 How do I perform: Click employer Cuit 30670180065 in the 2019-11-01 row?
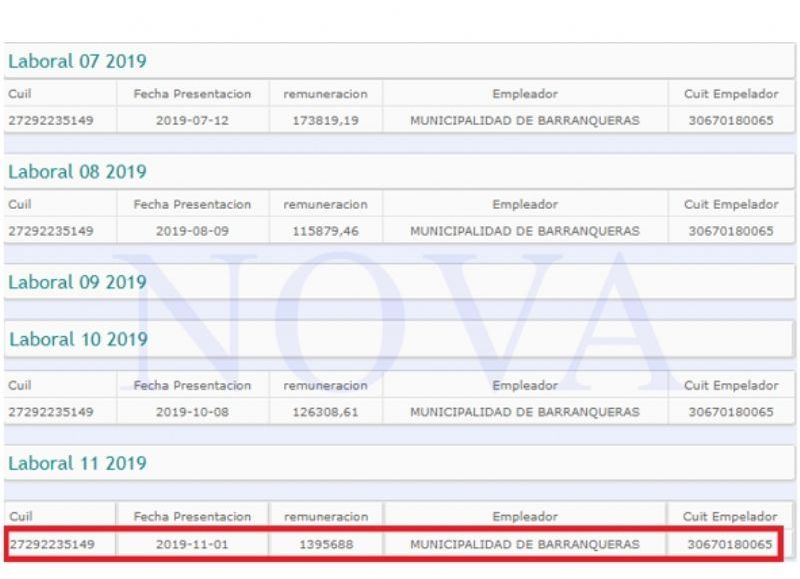point(730,544)
